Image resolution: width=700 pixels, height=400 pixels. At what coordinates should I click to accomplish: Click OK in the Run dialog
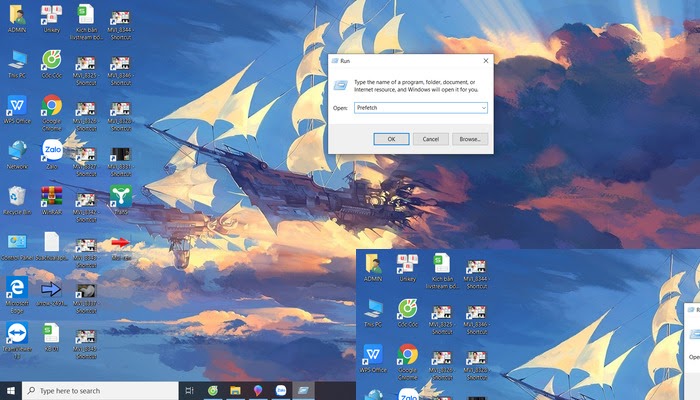(x=391, y=139)
